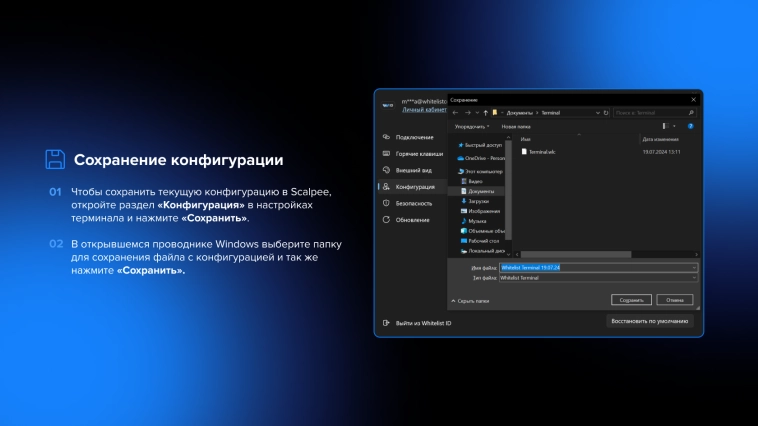Open the Безопасность section
The height and width of the screenshot is (426, 758).
click(x=412, y=204)
